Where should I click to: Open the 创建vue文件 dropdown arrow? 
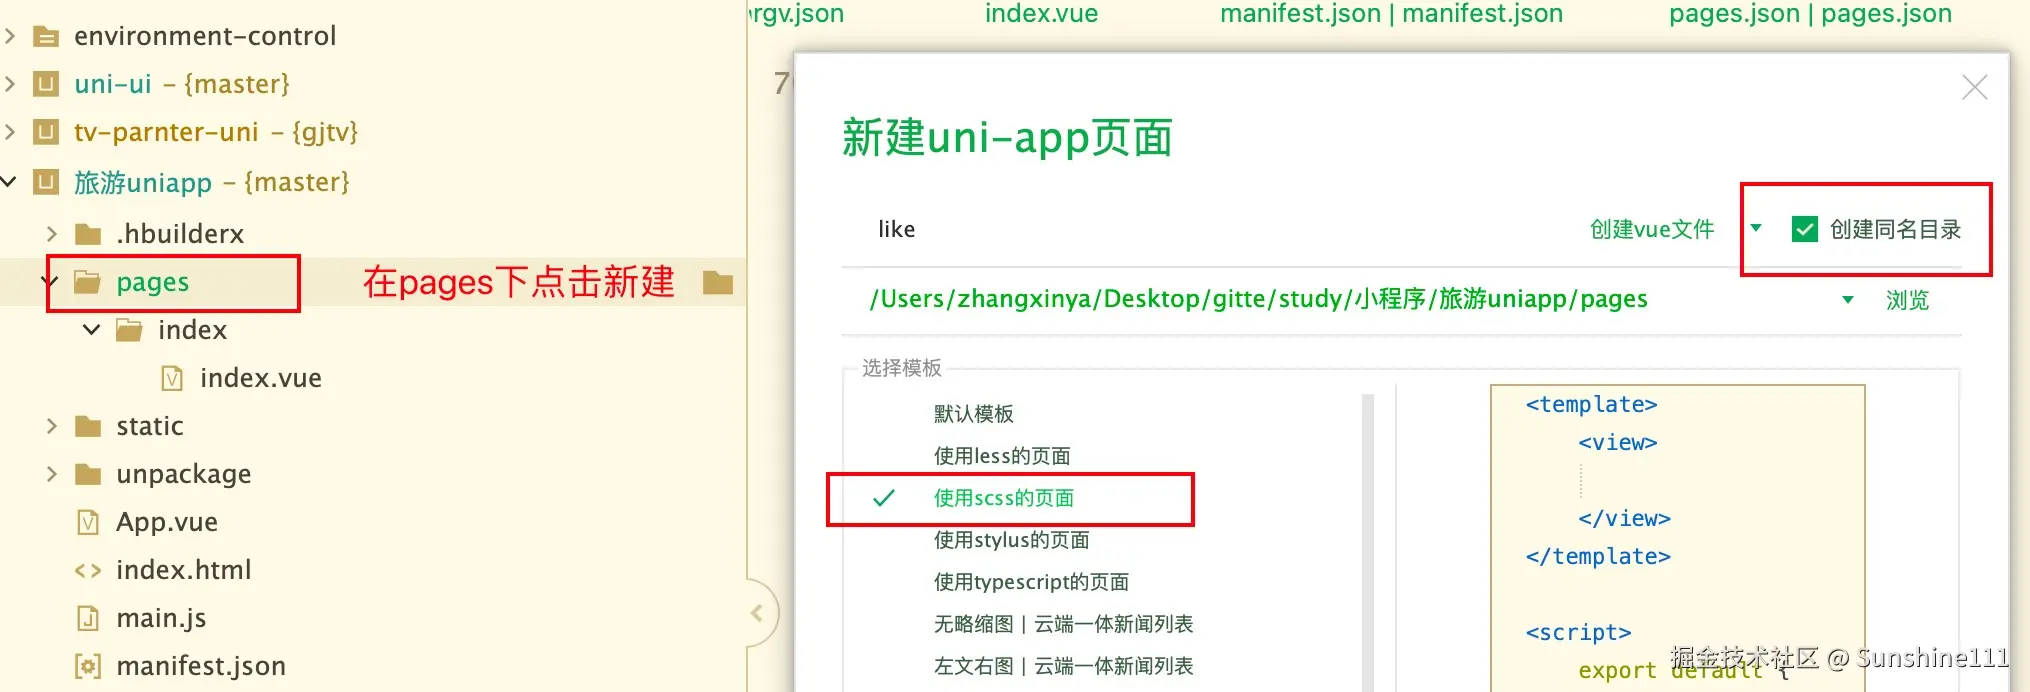[1756, 228]
